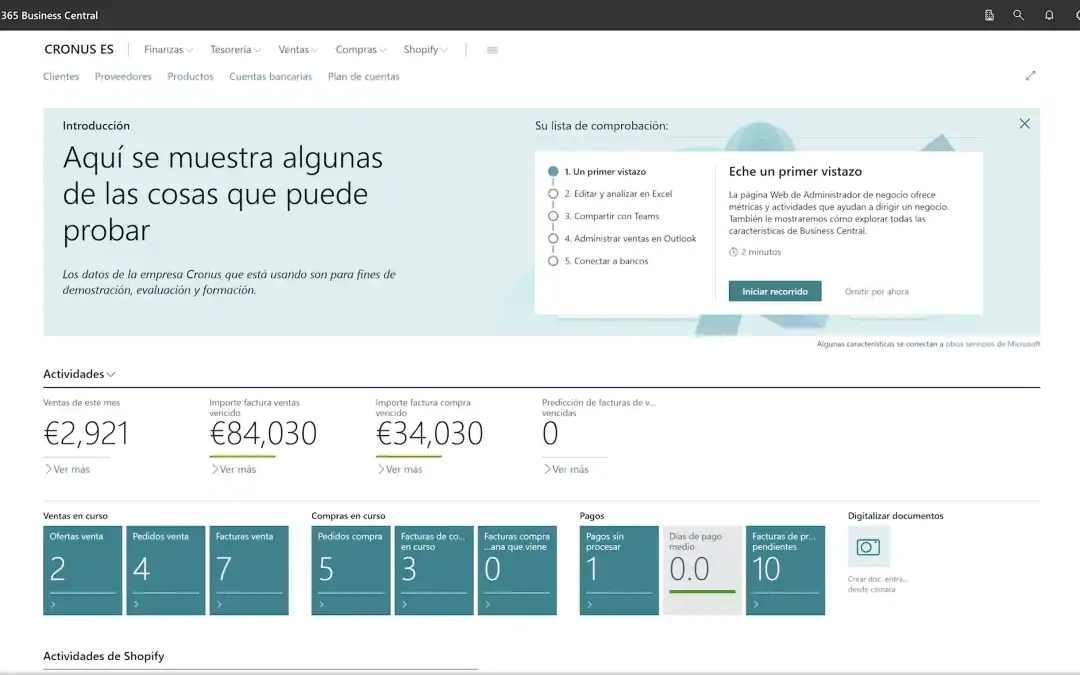The height and width of the screenshot is (675, 1080).
Task: Open the Facturas venta tile
Action: (x=249, y=570)
